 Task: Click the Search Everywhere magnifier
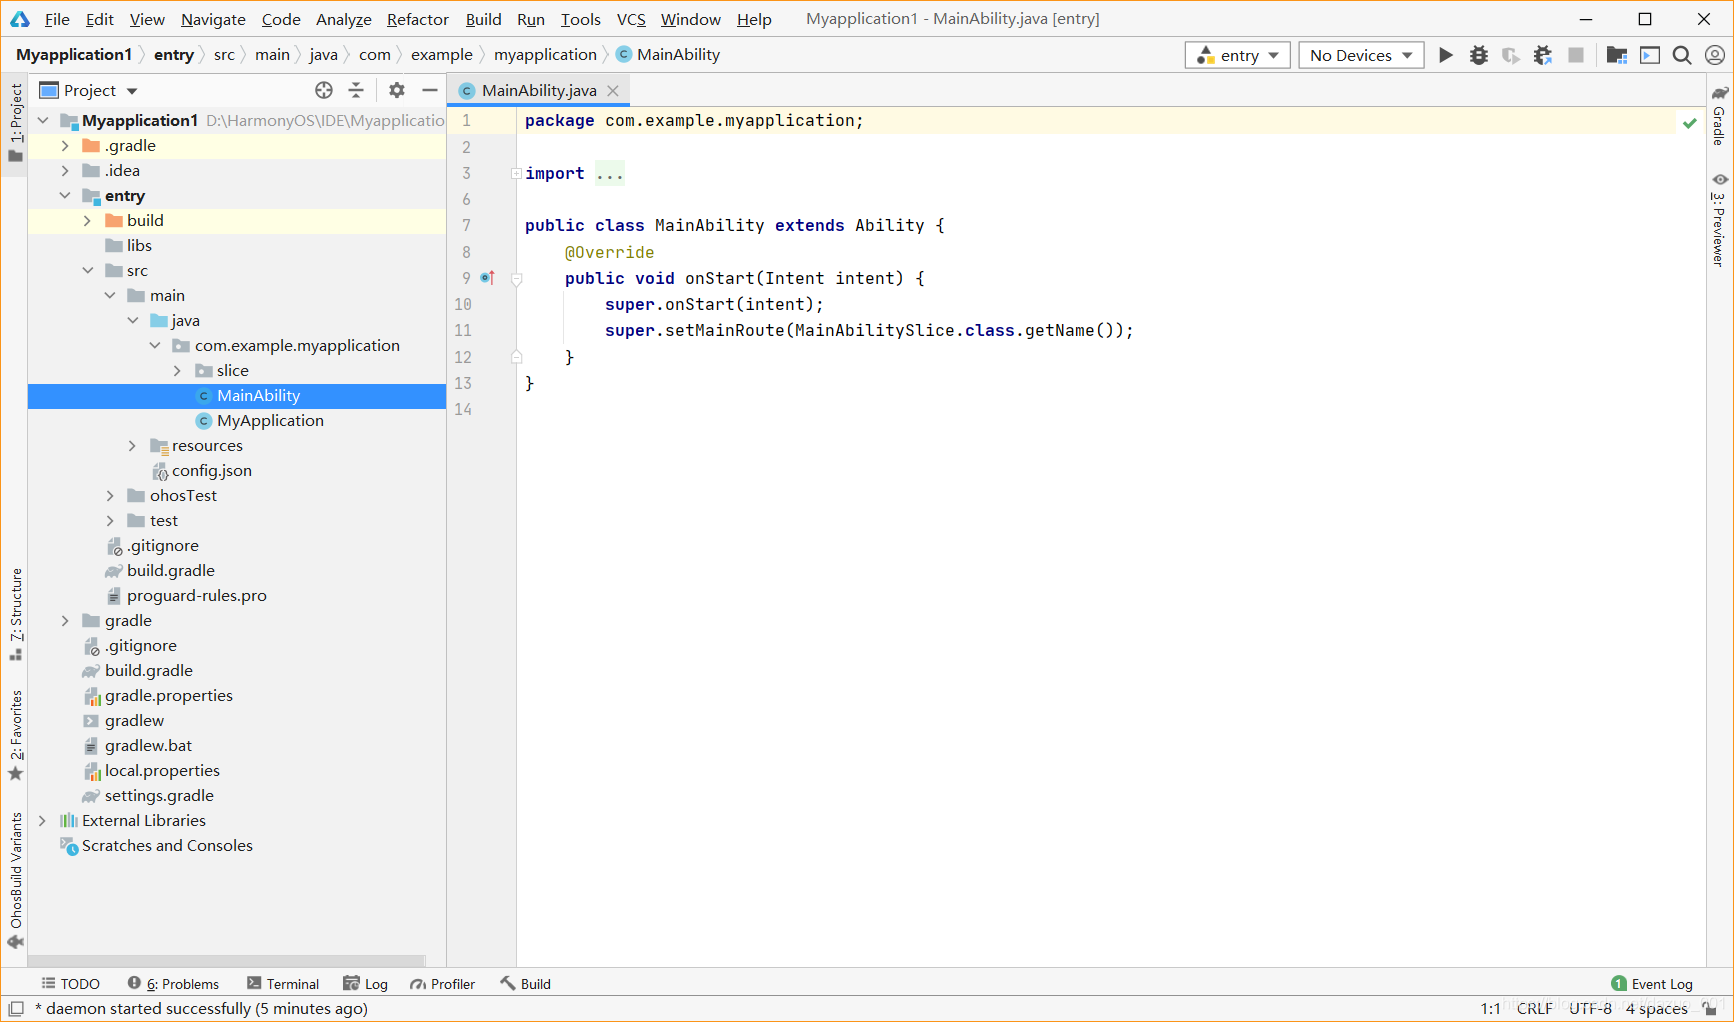coord(1682,55)
